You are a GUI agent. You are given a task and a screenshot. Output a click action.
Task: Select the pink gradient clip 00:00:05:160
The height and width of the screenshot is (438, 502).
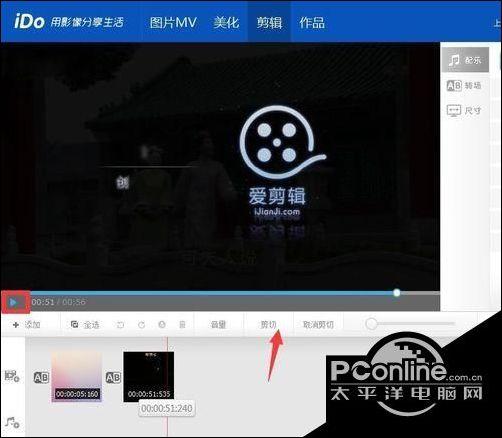tap(77, 377)
